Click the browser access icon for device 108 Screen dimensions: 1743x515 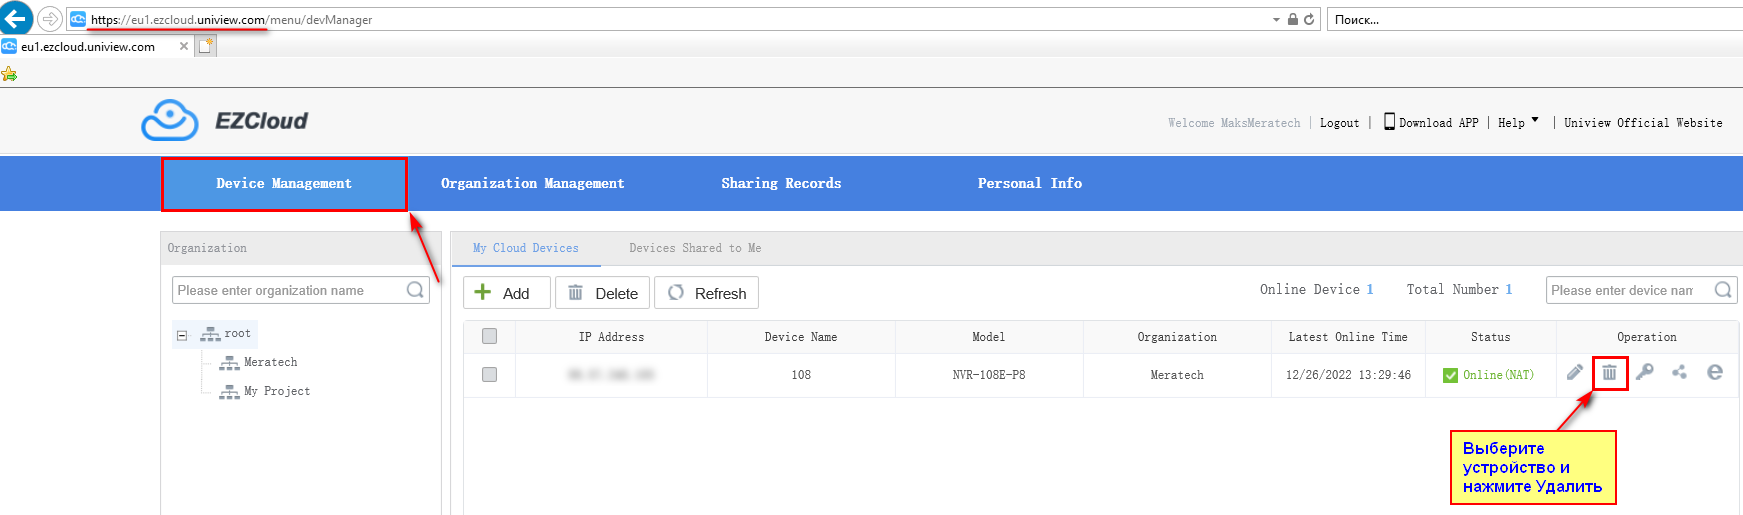(x=1715, y=372)
